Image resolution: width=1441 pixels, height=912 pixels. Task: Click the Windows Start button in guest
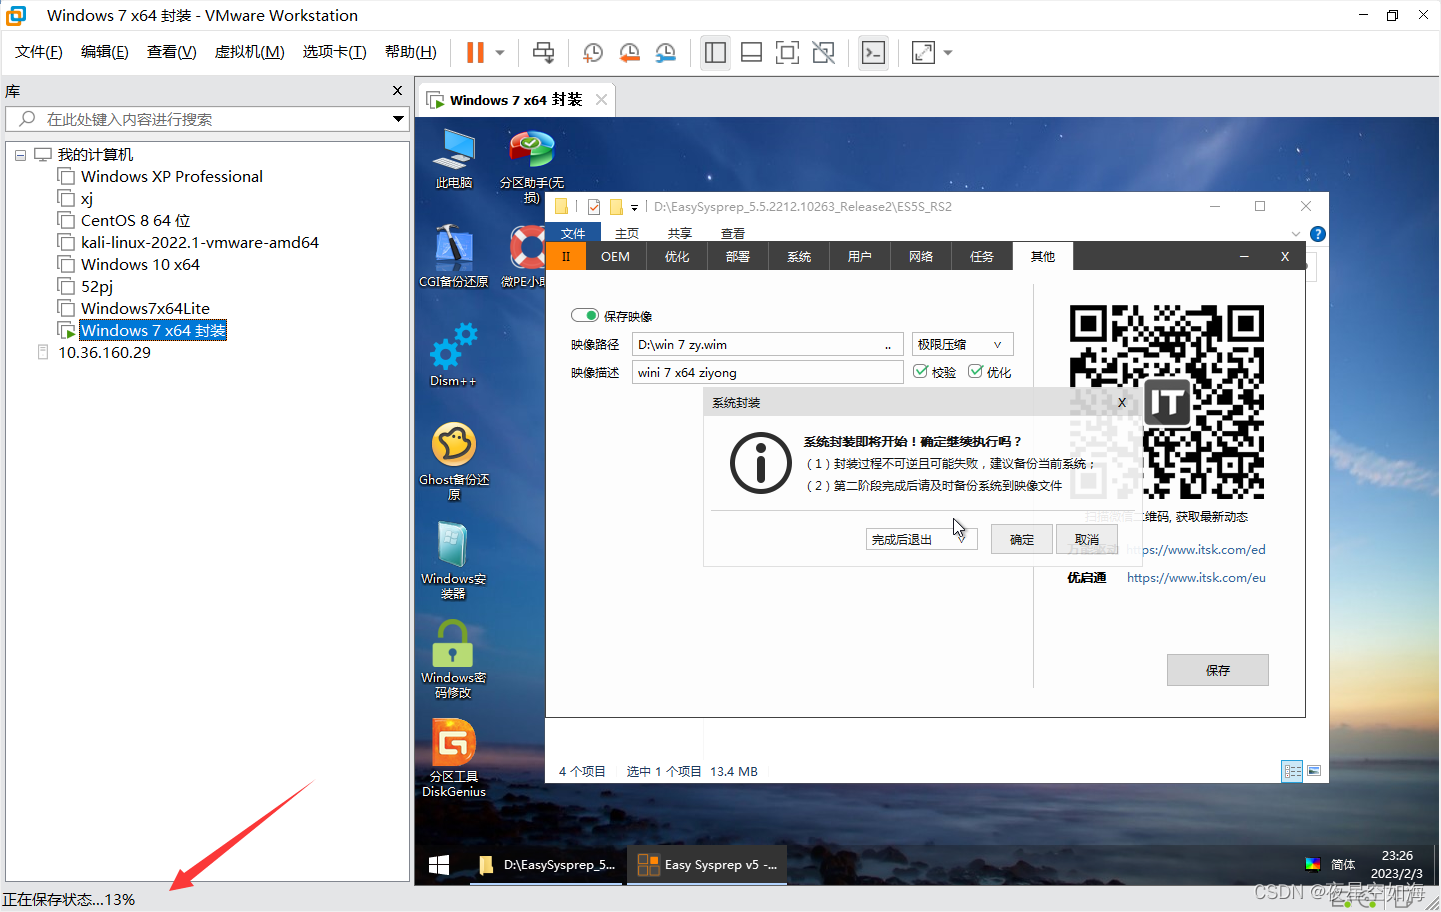pyautogui.click(x=439, y=865)
